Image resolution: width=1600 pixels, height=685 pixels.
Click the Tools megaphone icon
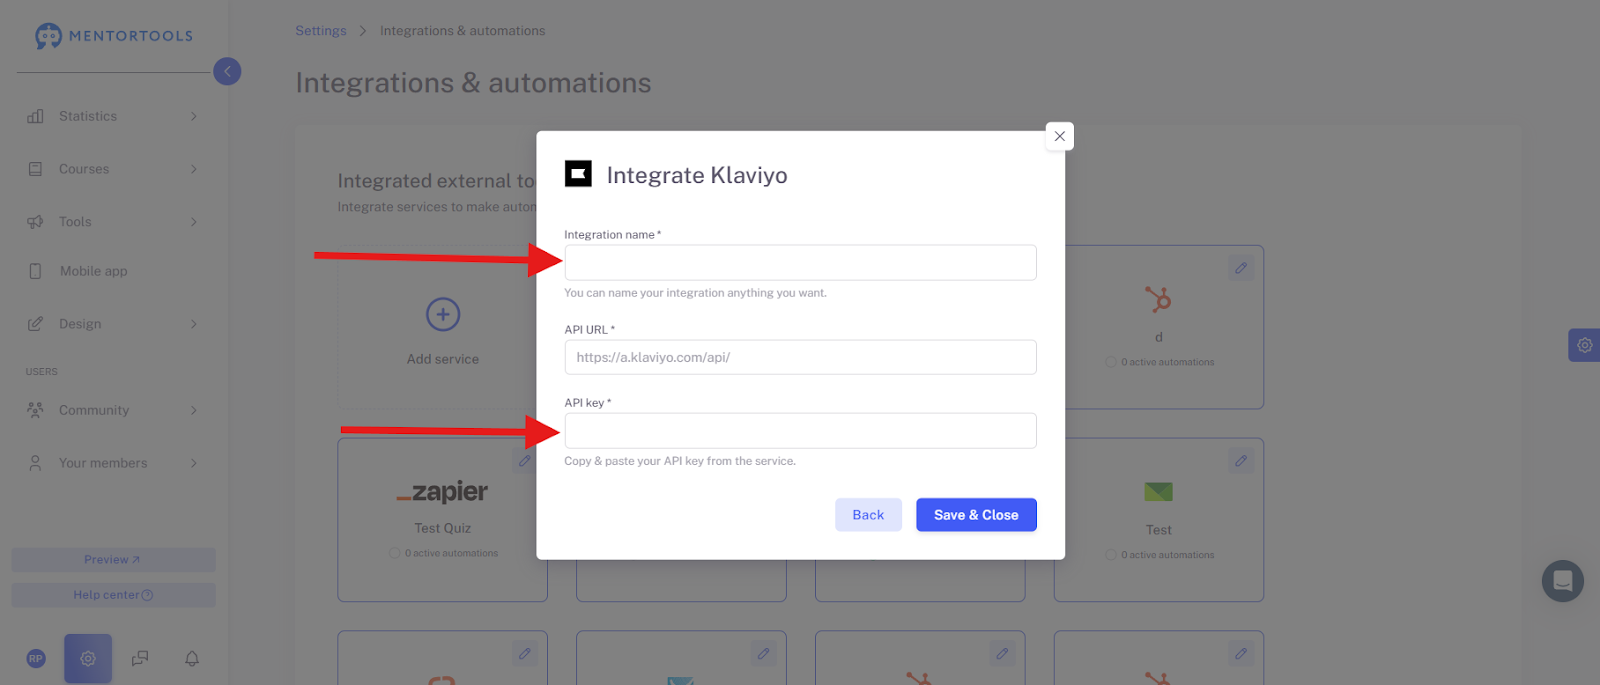[x=35, y=222]
